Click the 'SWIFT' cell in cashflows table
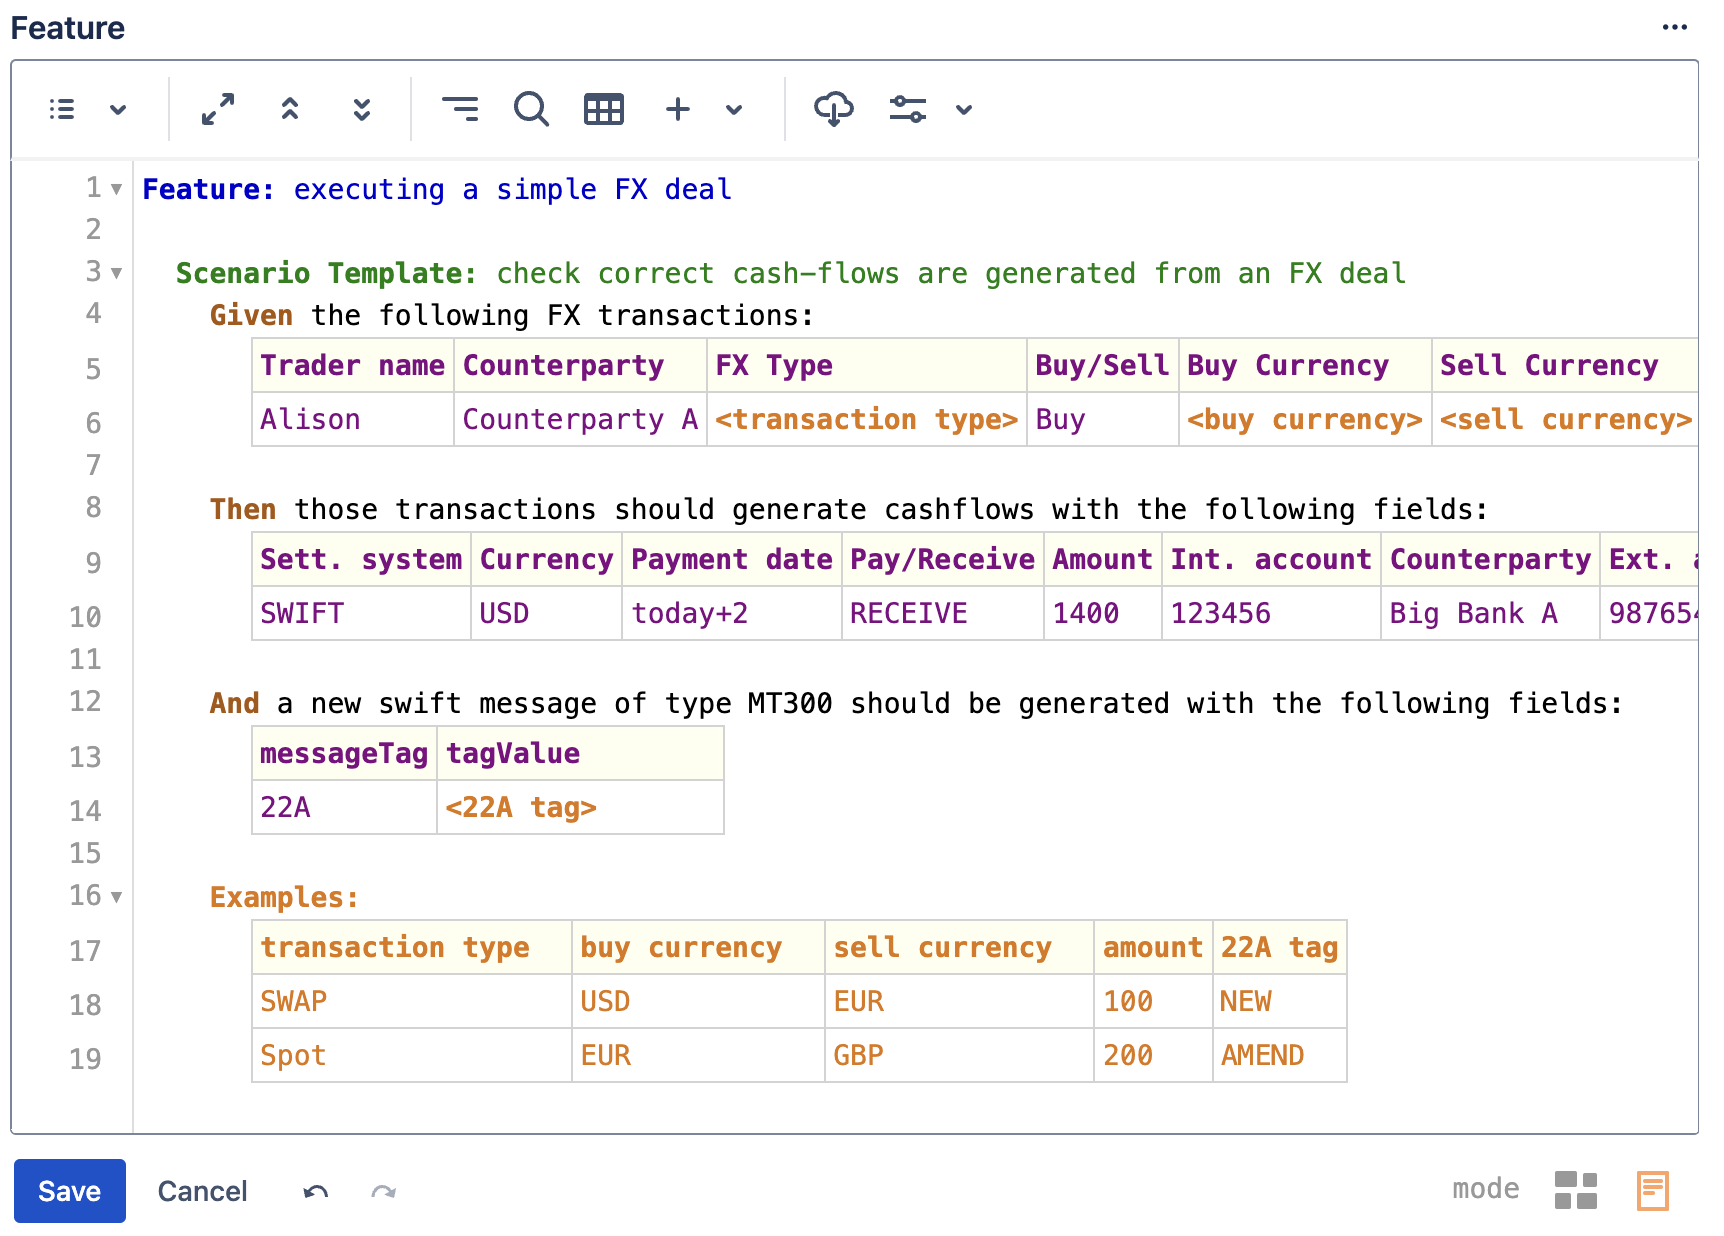 click(361, 613)
